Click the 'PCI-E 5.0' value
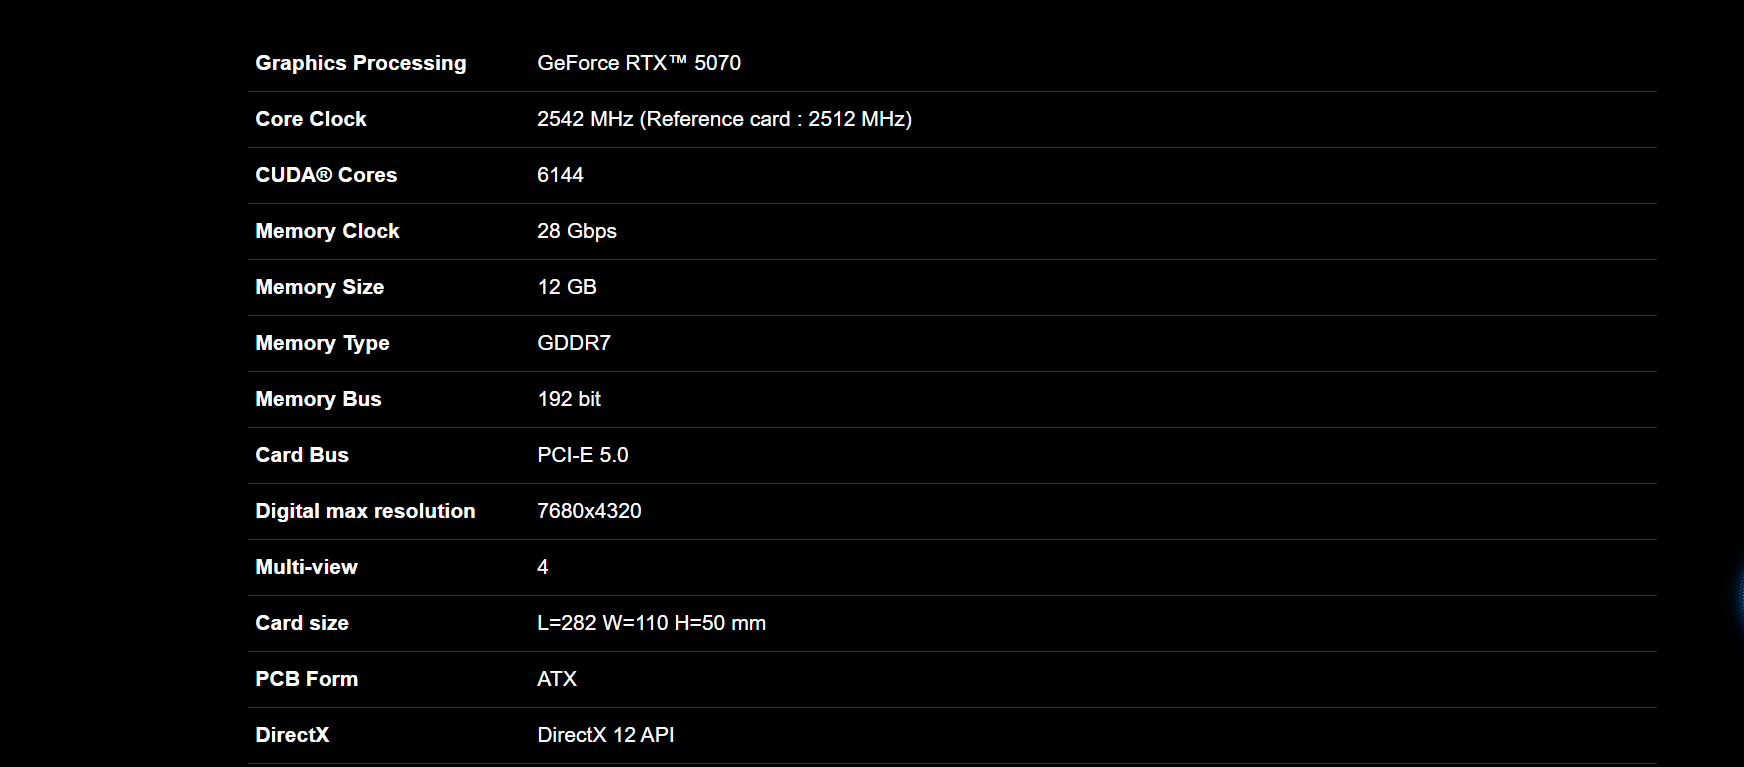Image resolution: width=1744 pixels, height=767 pixels. coord(583,455)
